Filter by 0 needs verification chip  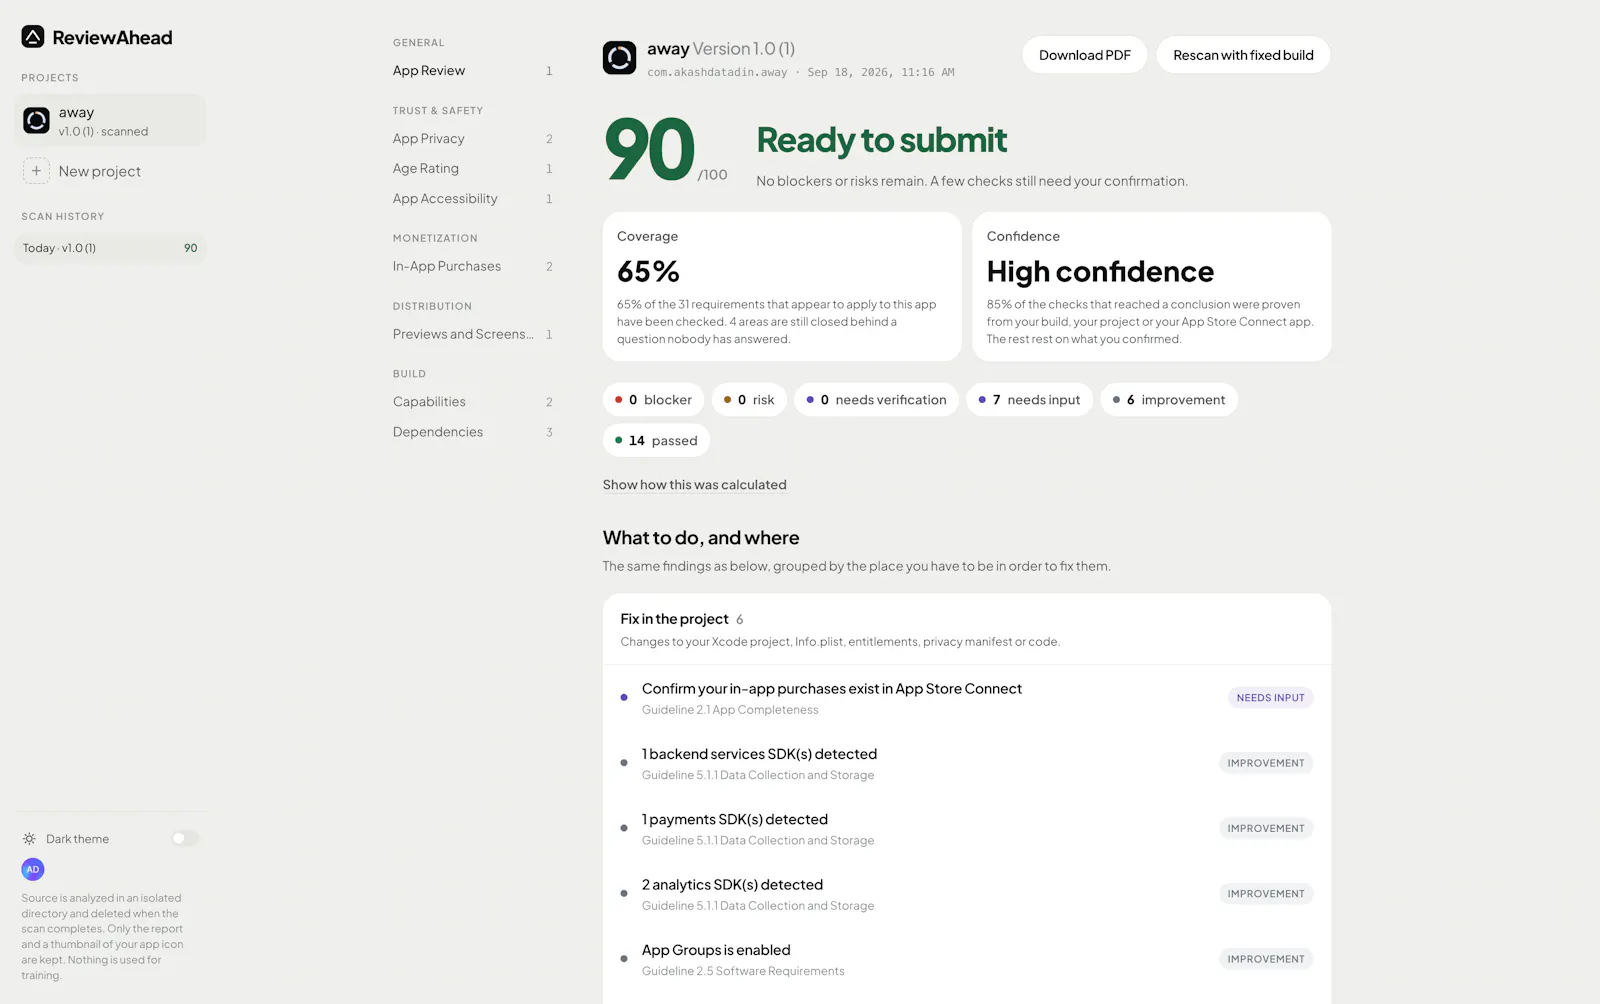876,400
